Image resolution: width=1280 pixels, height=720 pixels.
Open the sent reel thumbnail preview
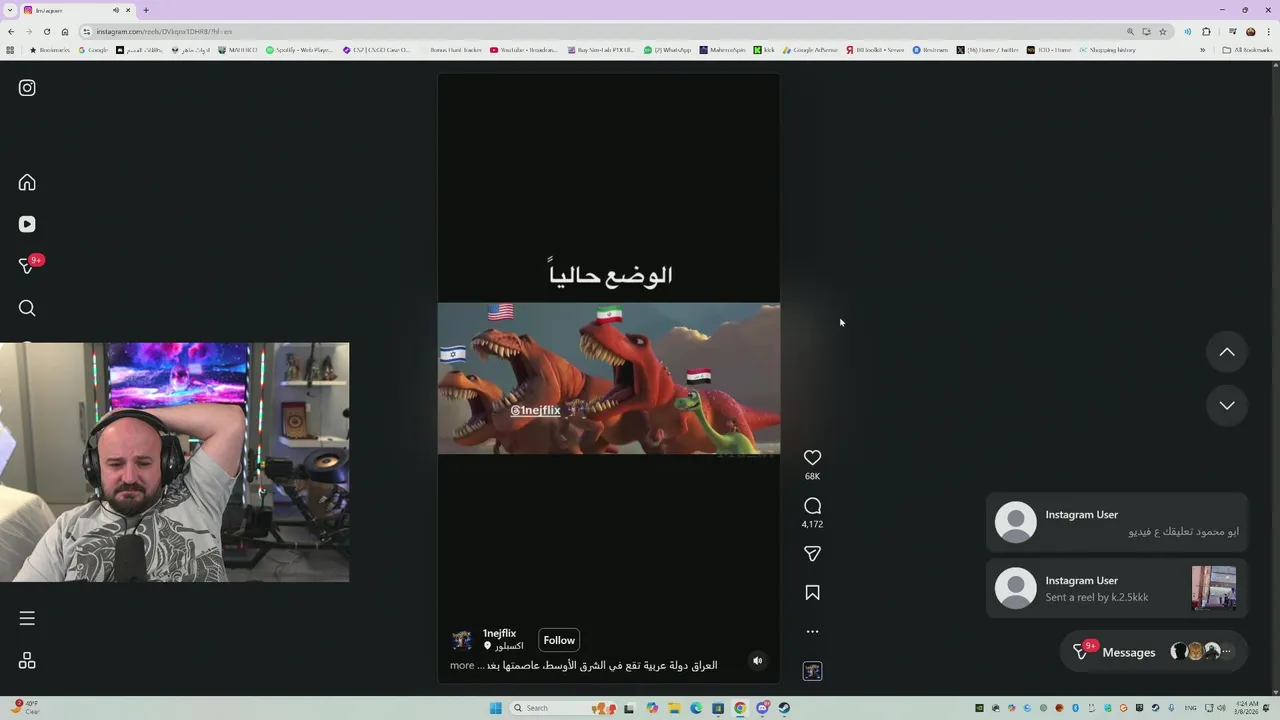[1214, 588]
